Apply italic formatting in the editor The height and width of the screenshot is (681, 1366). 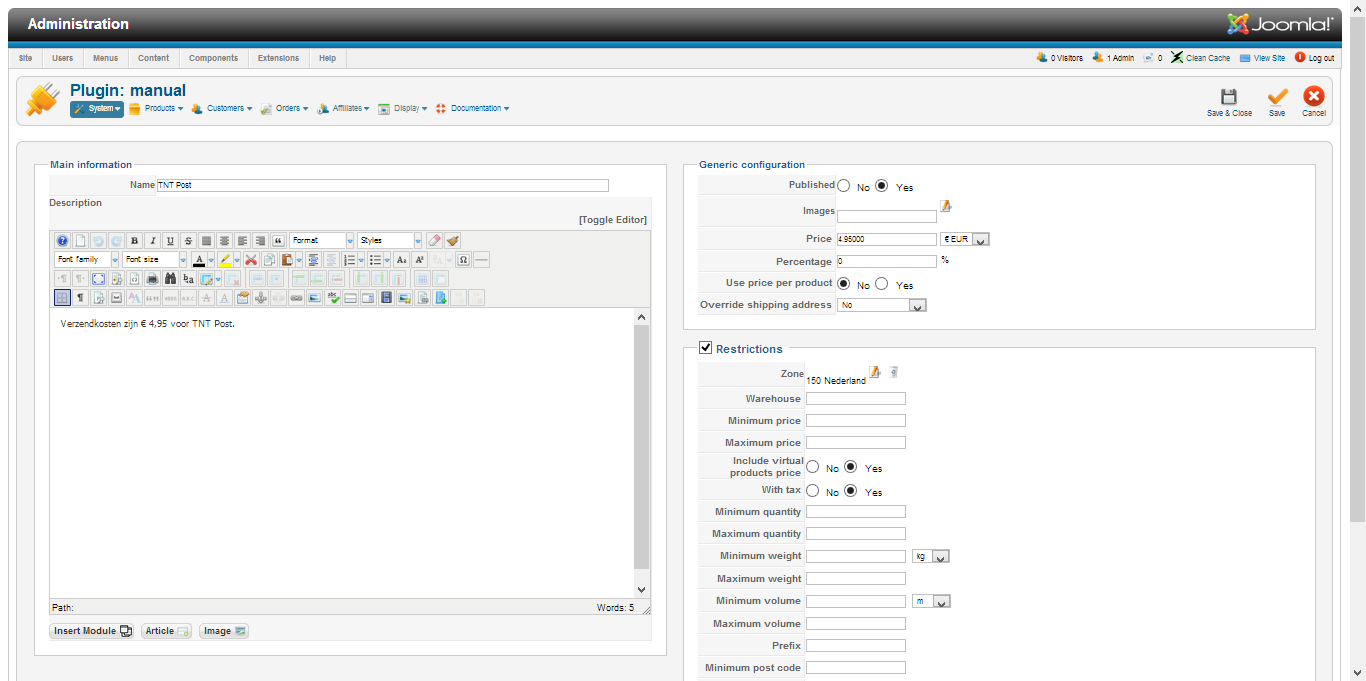click(153, 241)
